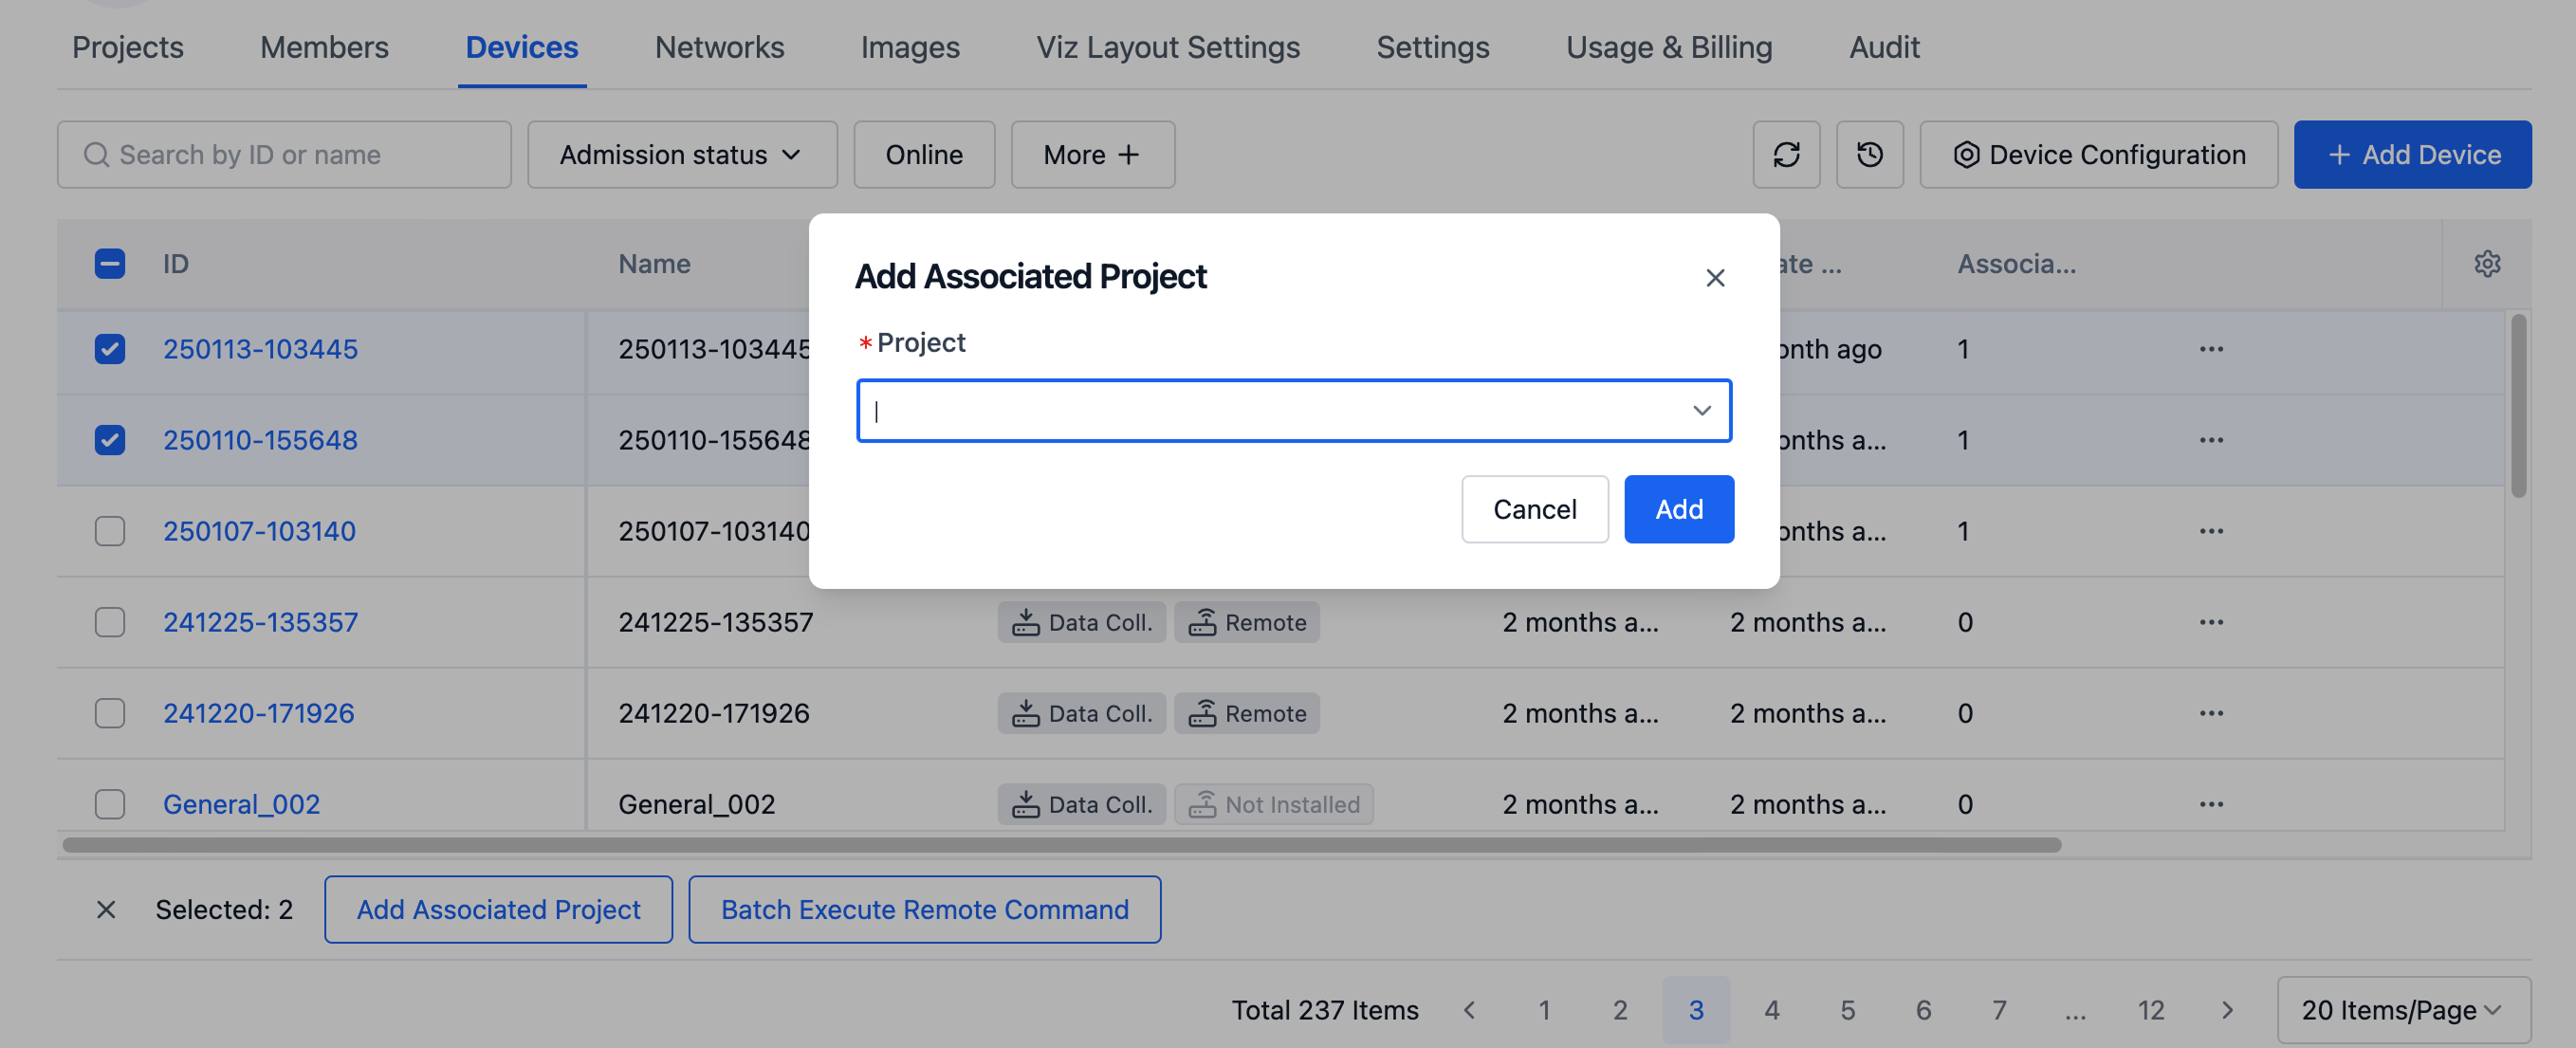
Task: Open device link 241220-171926
Action: click(258, 713)
